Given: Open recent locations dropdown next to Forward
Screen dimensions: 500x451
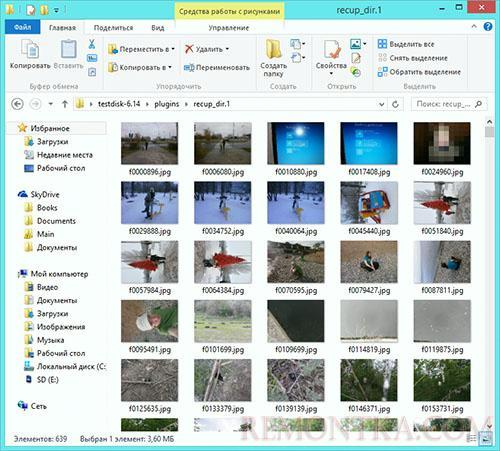Looking at the screenshot, I should [x=51, y=104].
